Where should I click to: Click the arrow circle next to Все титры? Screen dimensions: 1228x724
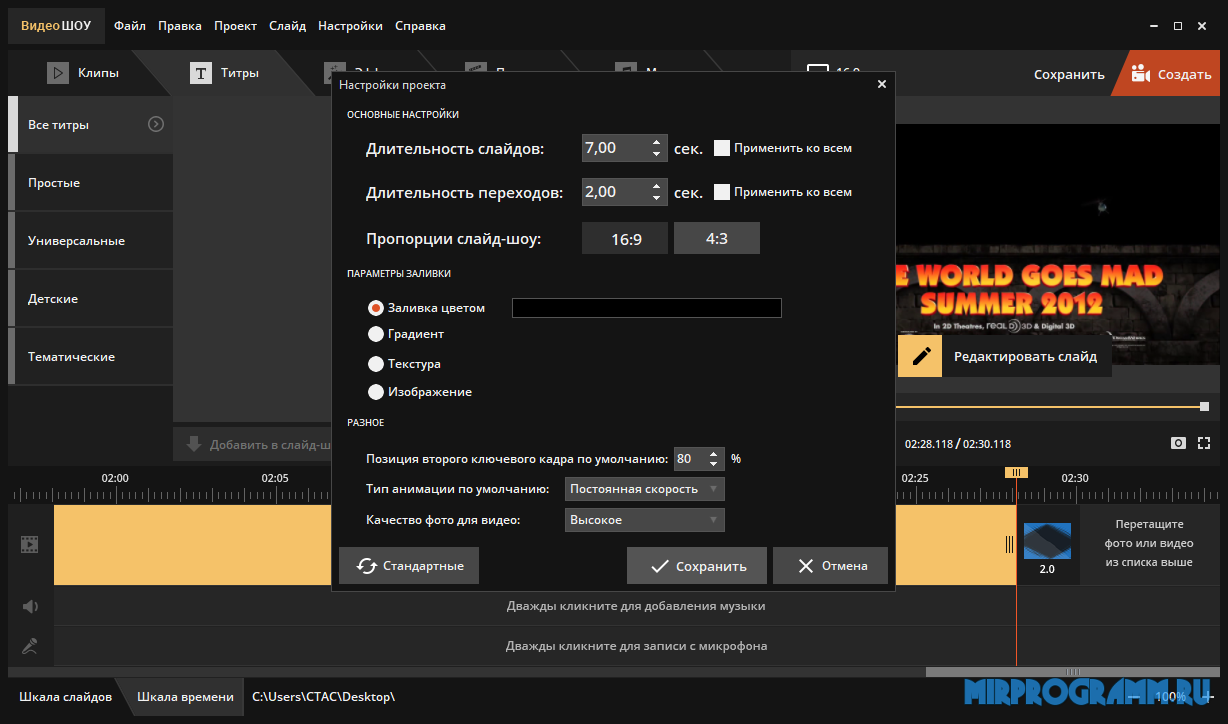155,125
